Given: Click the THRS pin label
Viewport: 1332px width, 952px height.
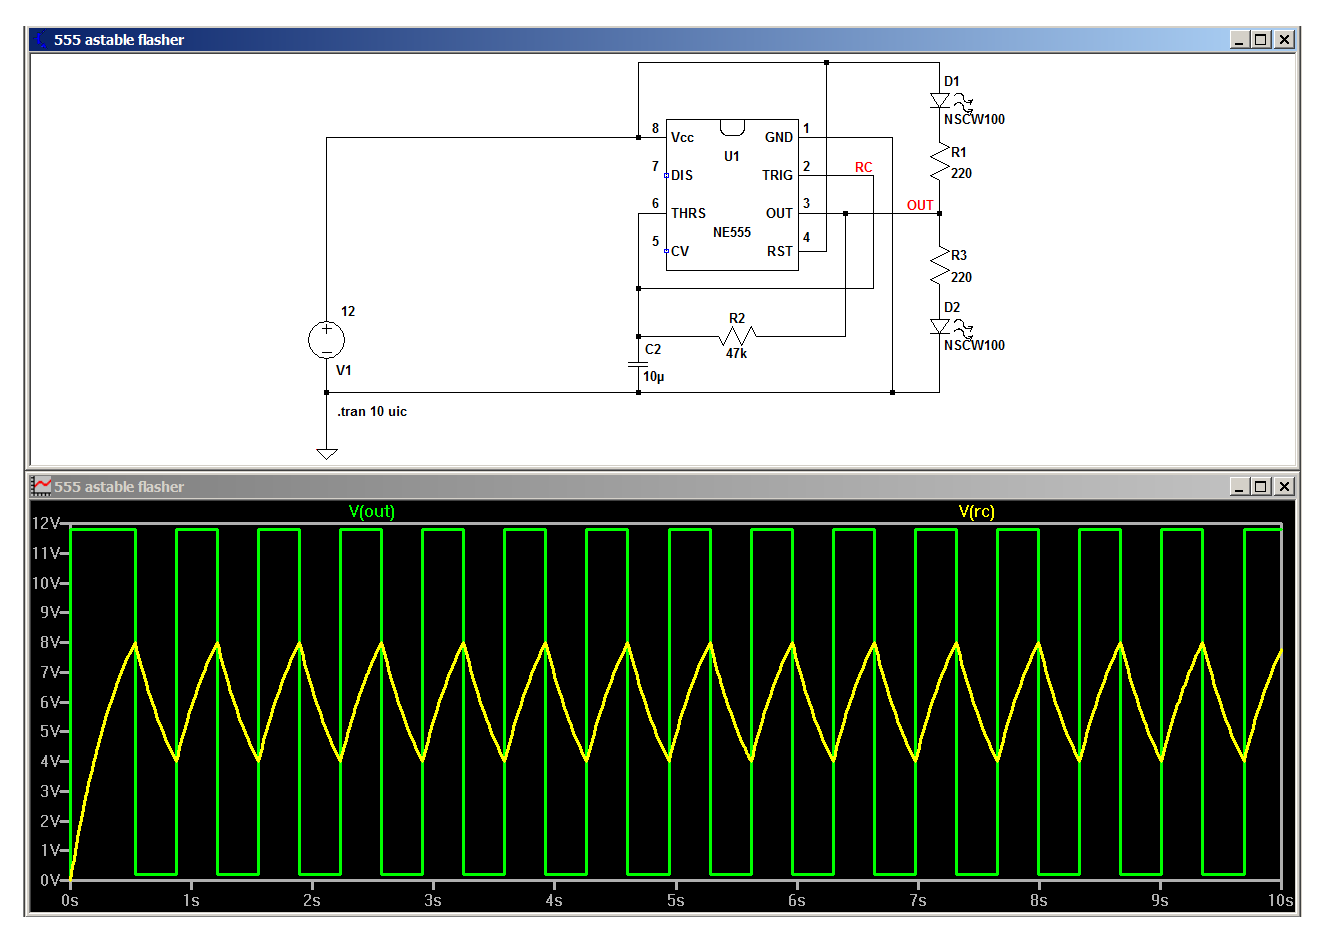Looking at the screenshot, I should coord(688,213).
